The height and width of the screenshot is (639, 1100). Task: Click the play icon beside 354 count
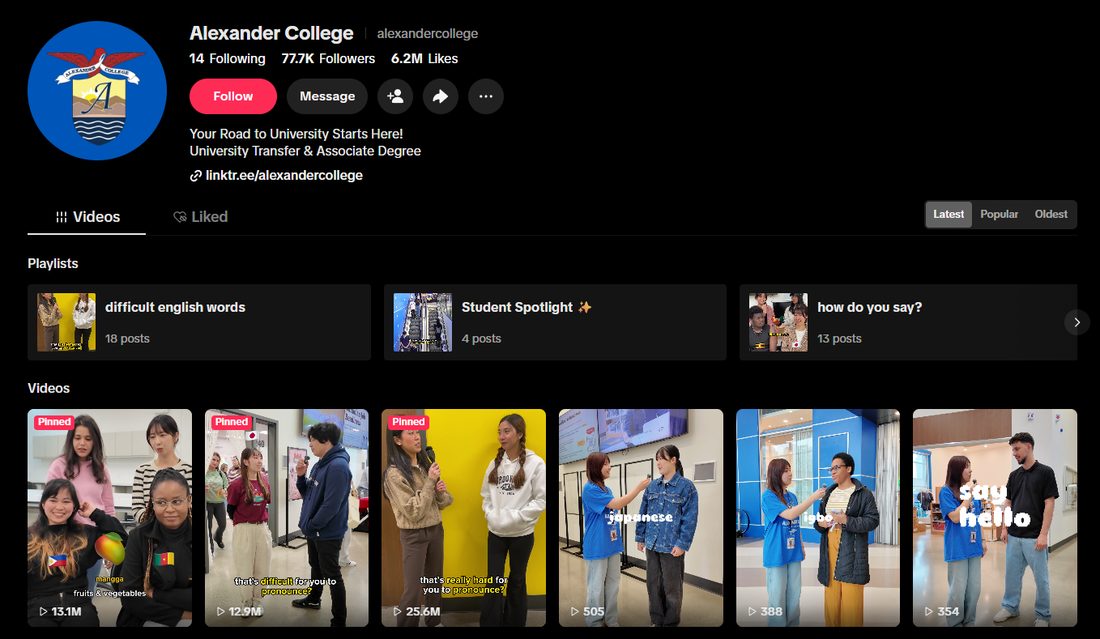928,612
